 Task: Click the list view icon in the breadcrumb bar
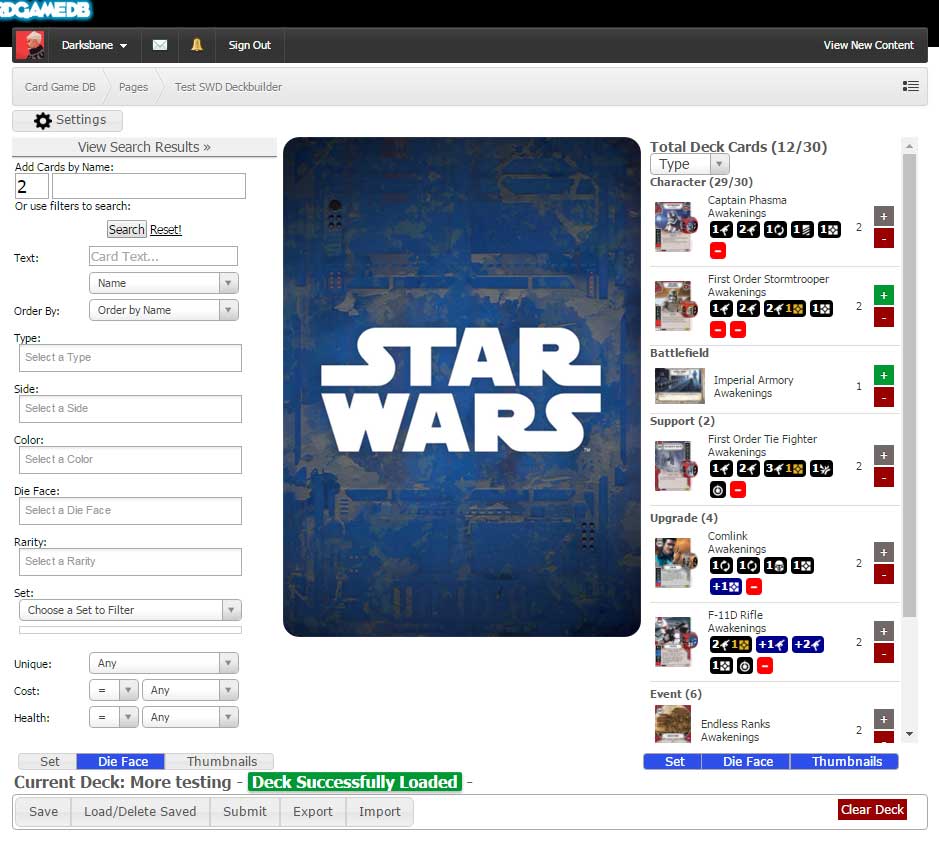[x=910, y=86]
